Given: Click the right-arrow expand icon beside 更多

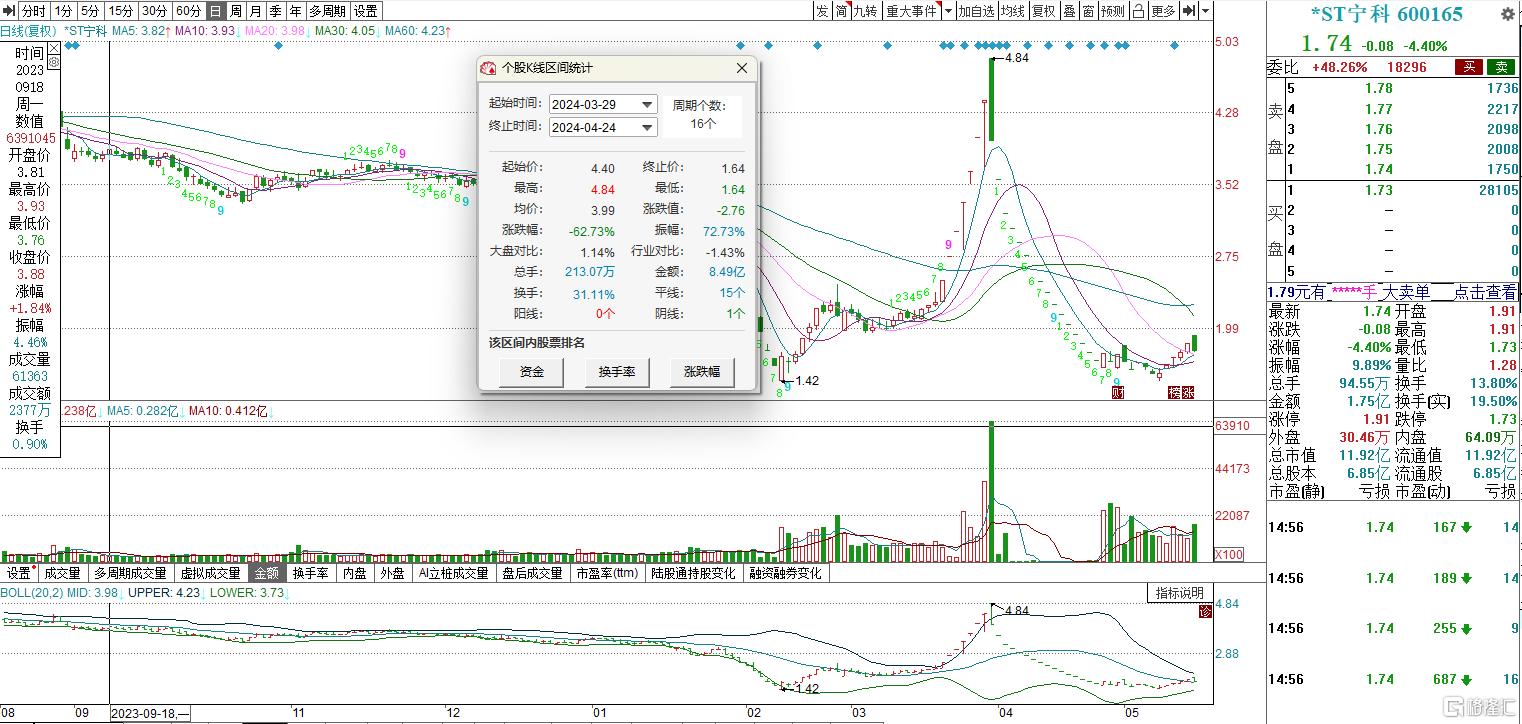Looking at the screenshot, I should click(x=1188, y=11).
